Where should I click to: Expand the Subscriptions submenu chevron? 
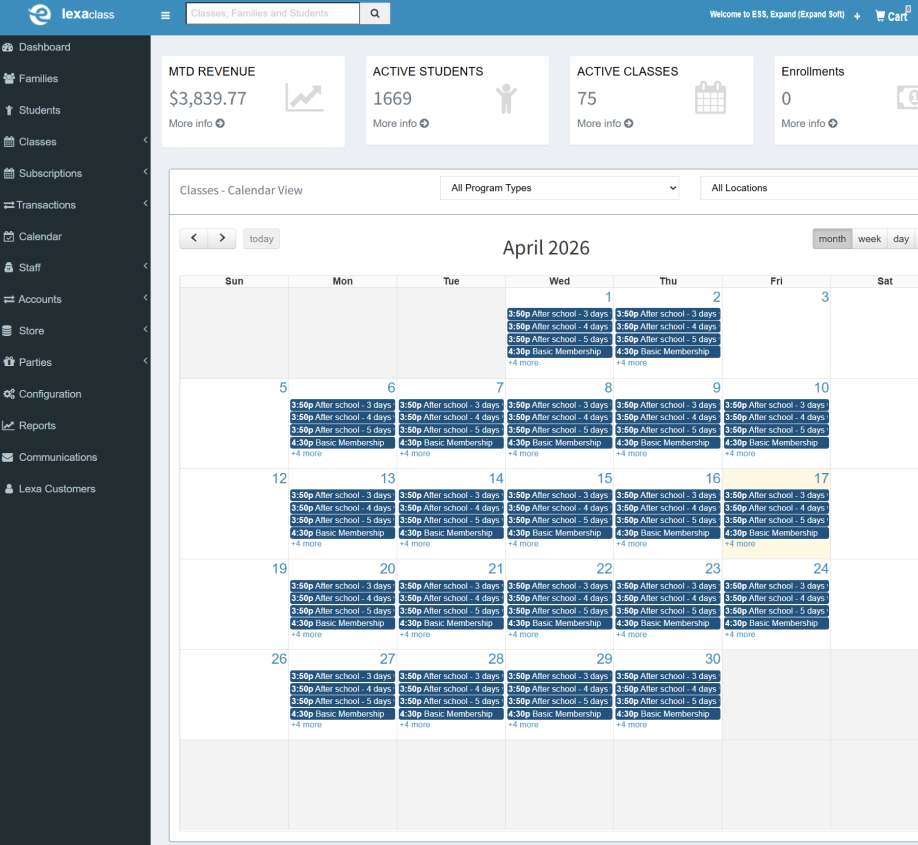(145, 172)
